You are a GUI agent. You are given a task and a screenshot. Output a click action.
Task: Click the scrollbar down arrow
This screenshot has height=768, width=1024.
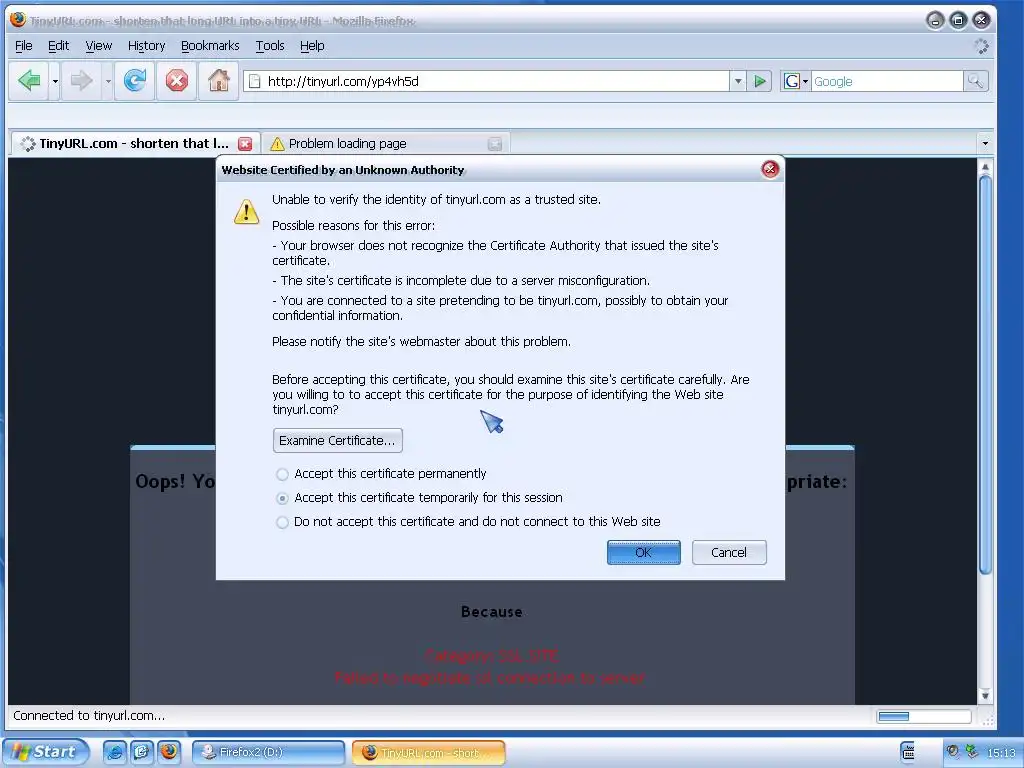pos(985,696)
